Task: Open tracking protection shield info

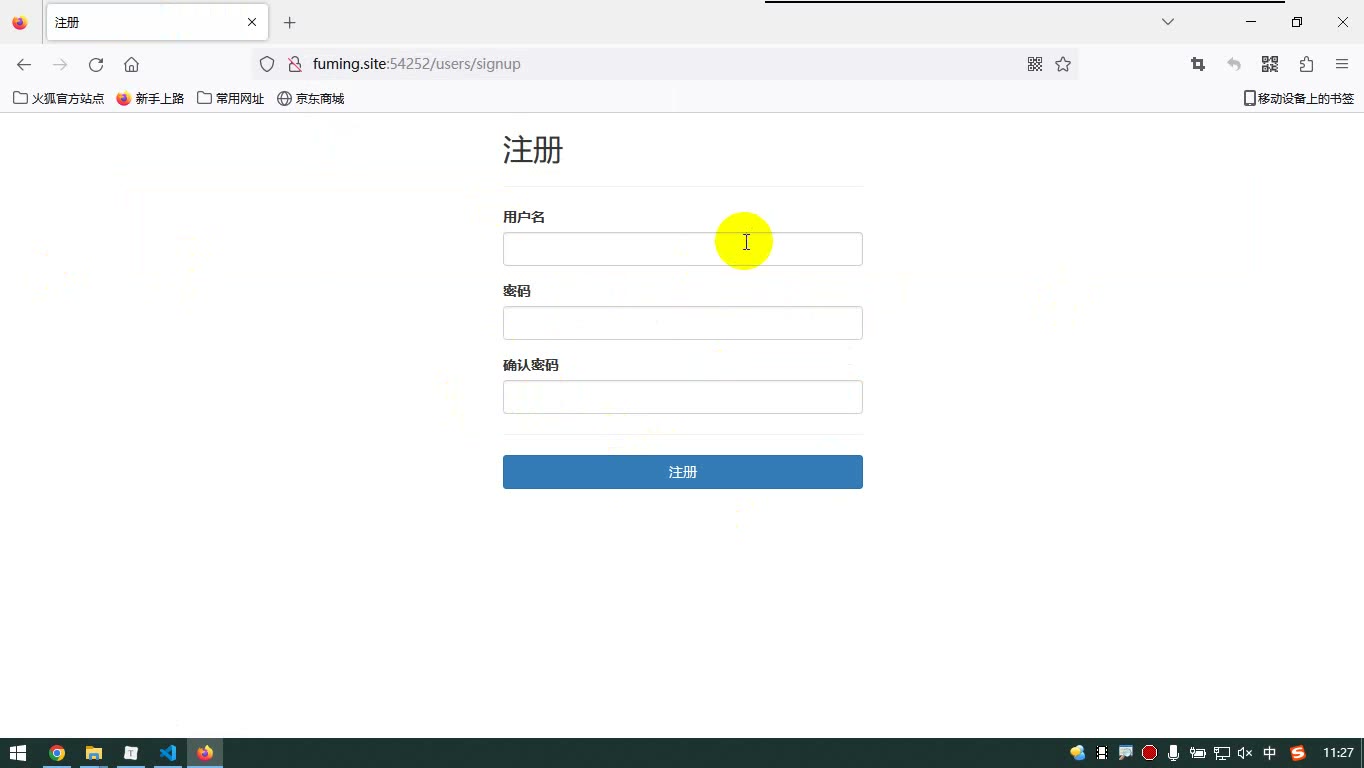Action: point(267,64)
